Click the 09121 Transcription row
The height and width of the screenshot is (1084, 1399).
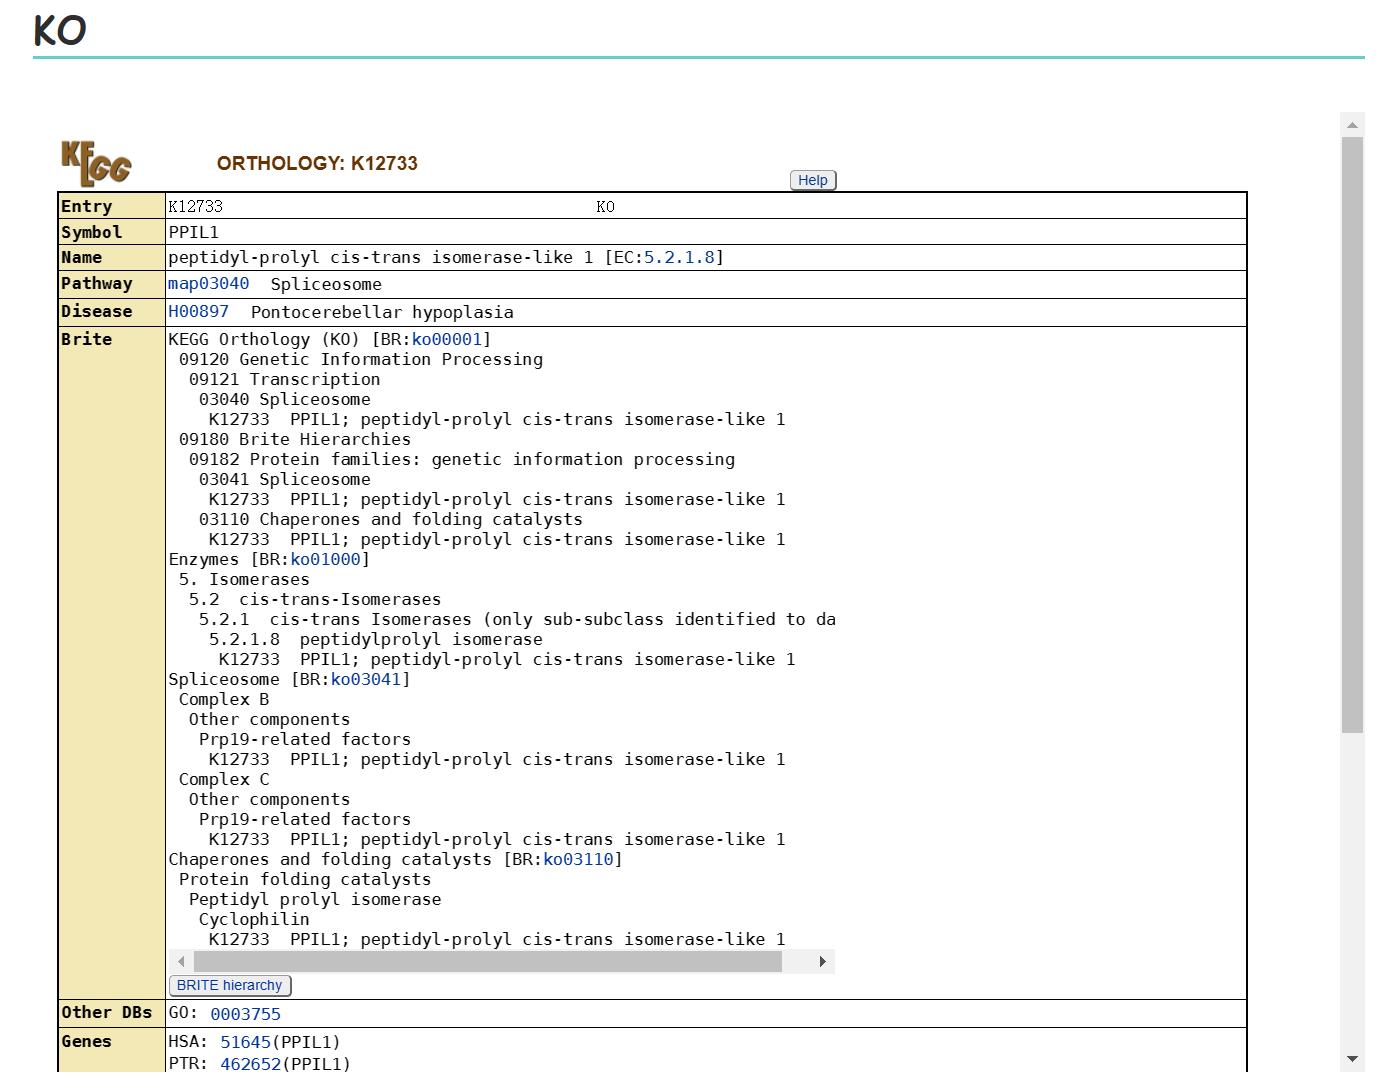pos(285,379)
